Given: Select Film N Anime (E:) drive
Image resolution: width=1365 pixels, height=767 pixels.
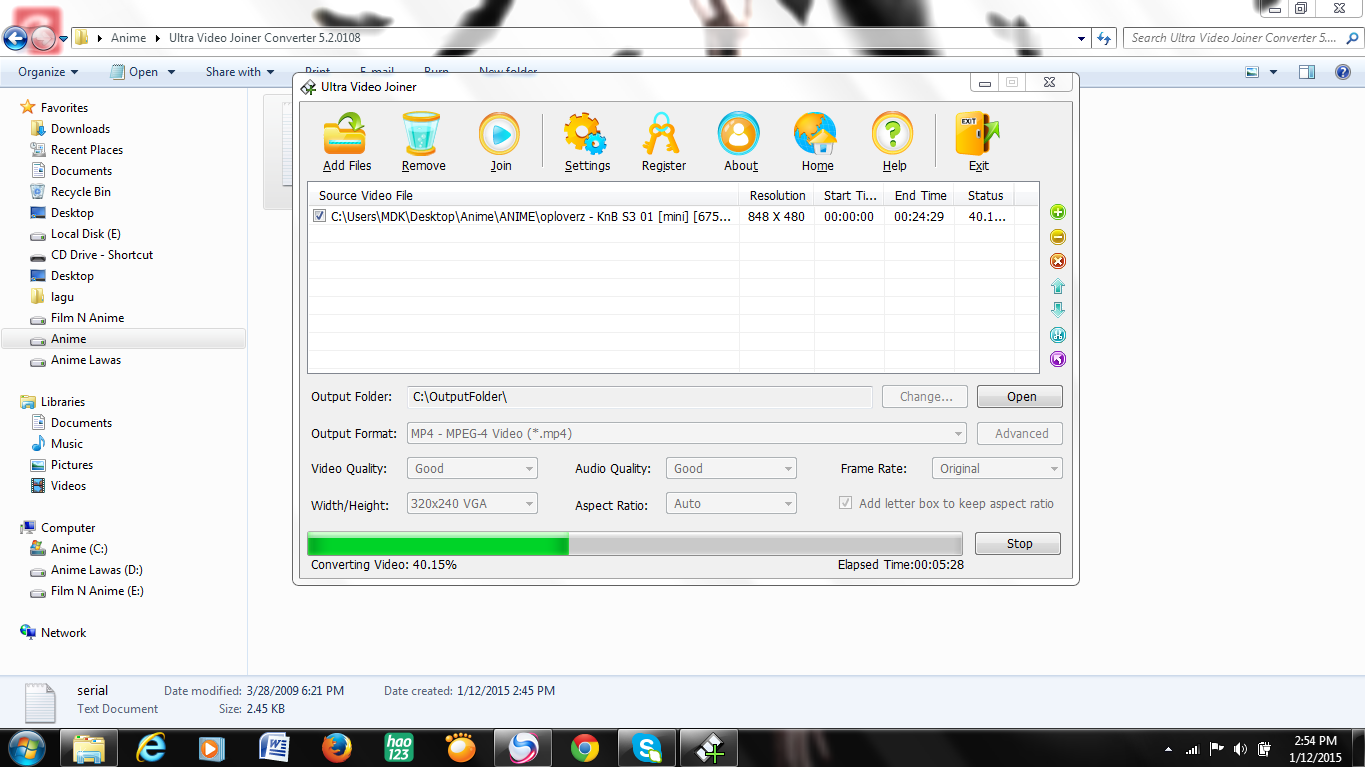Looking at the screenshot, I should pos(97,591).
